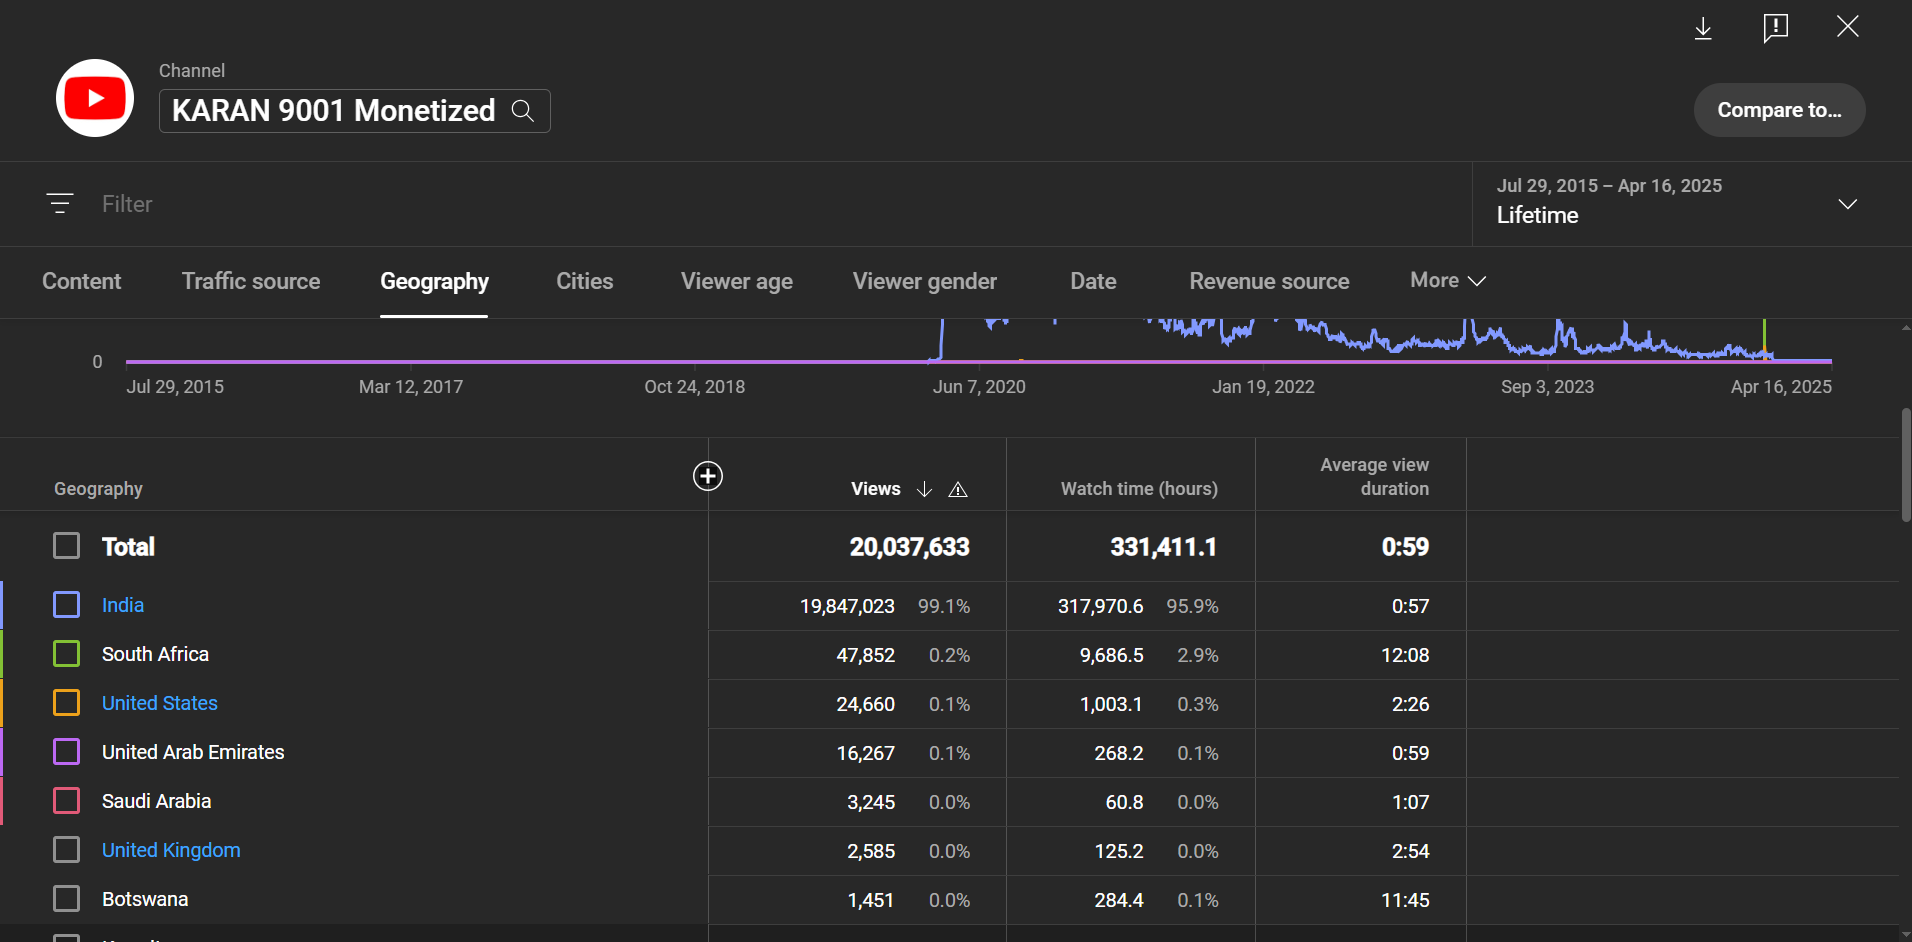Screen dimensions: 1912x942
Task: Click the download report icon
Action: 1703,28
